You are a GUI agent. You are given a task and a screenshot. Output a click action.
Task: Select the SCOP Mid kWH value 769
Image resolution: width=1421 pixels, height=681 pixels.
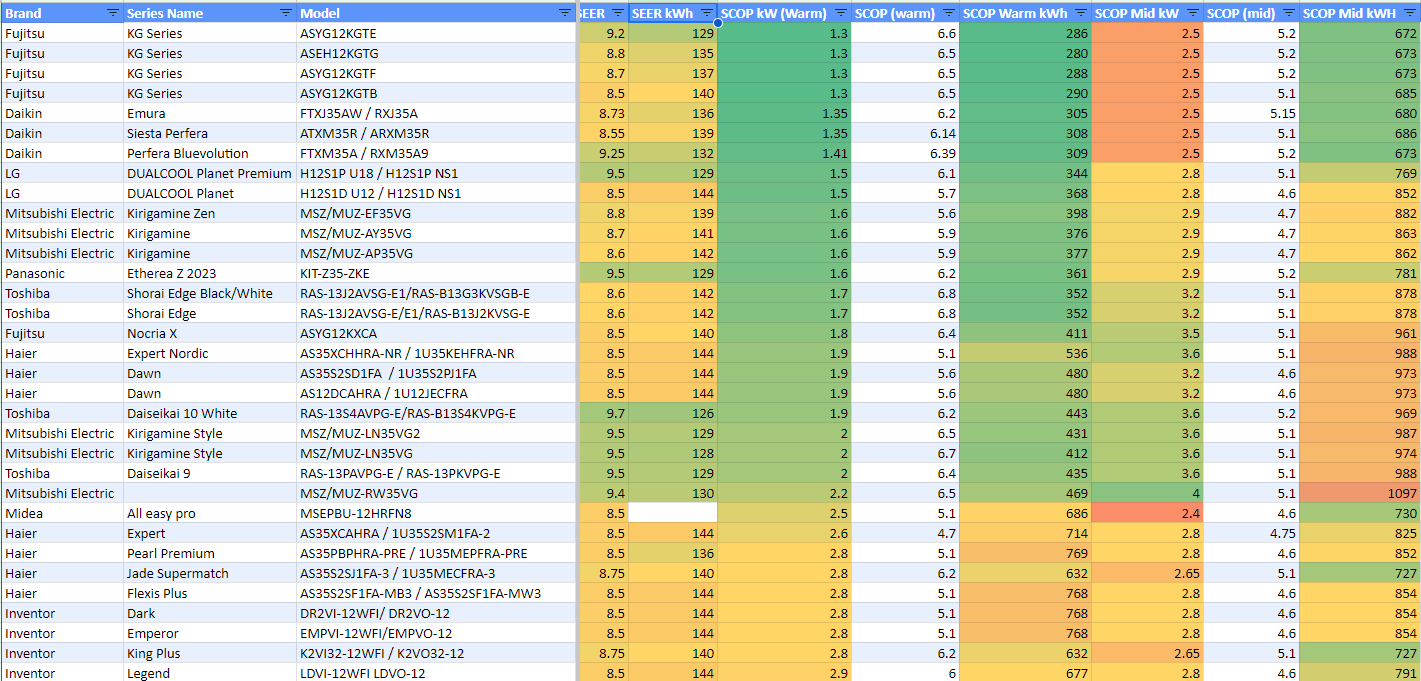[x=1360, y=173]
